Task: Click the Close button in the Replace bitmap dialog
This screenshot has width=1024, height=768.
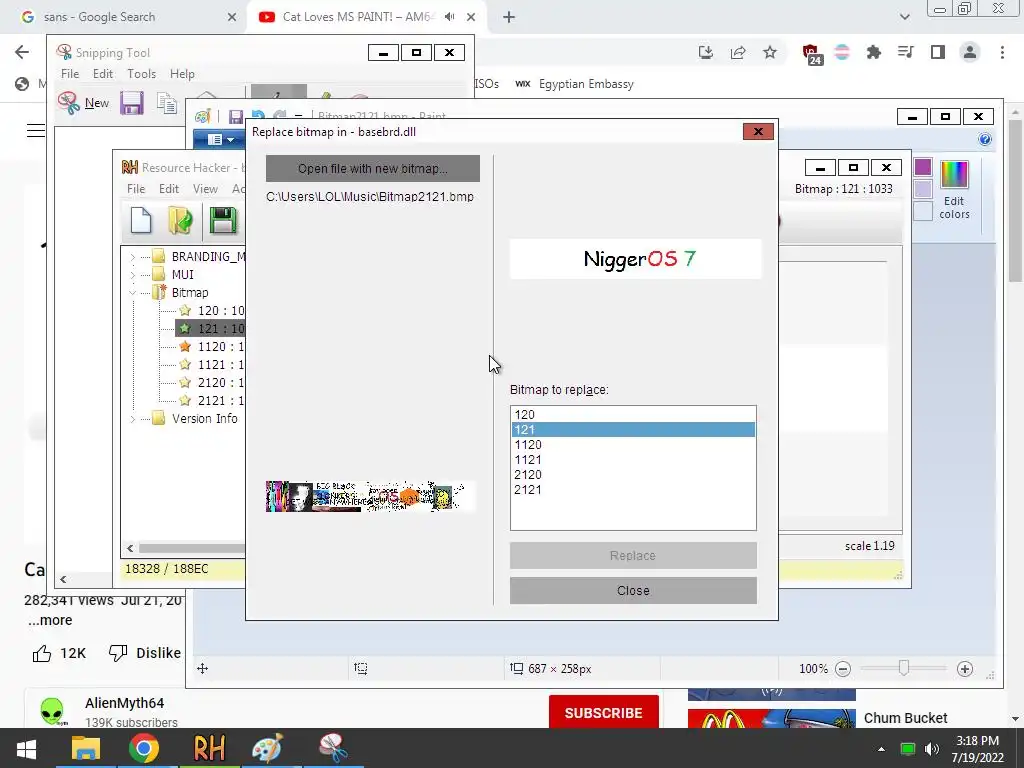Action: (x=633, y=590)
